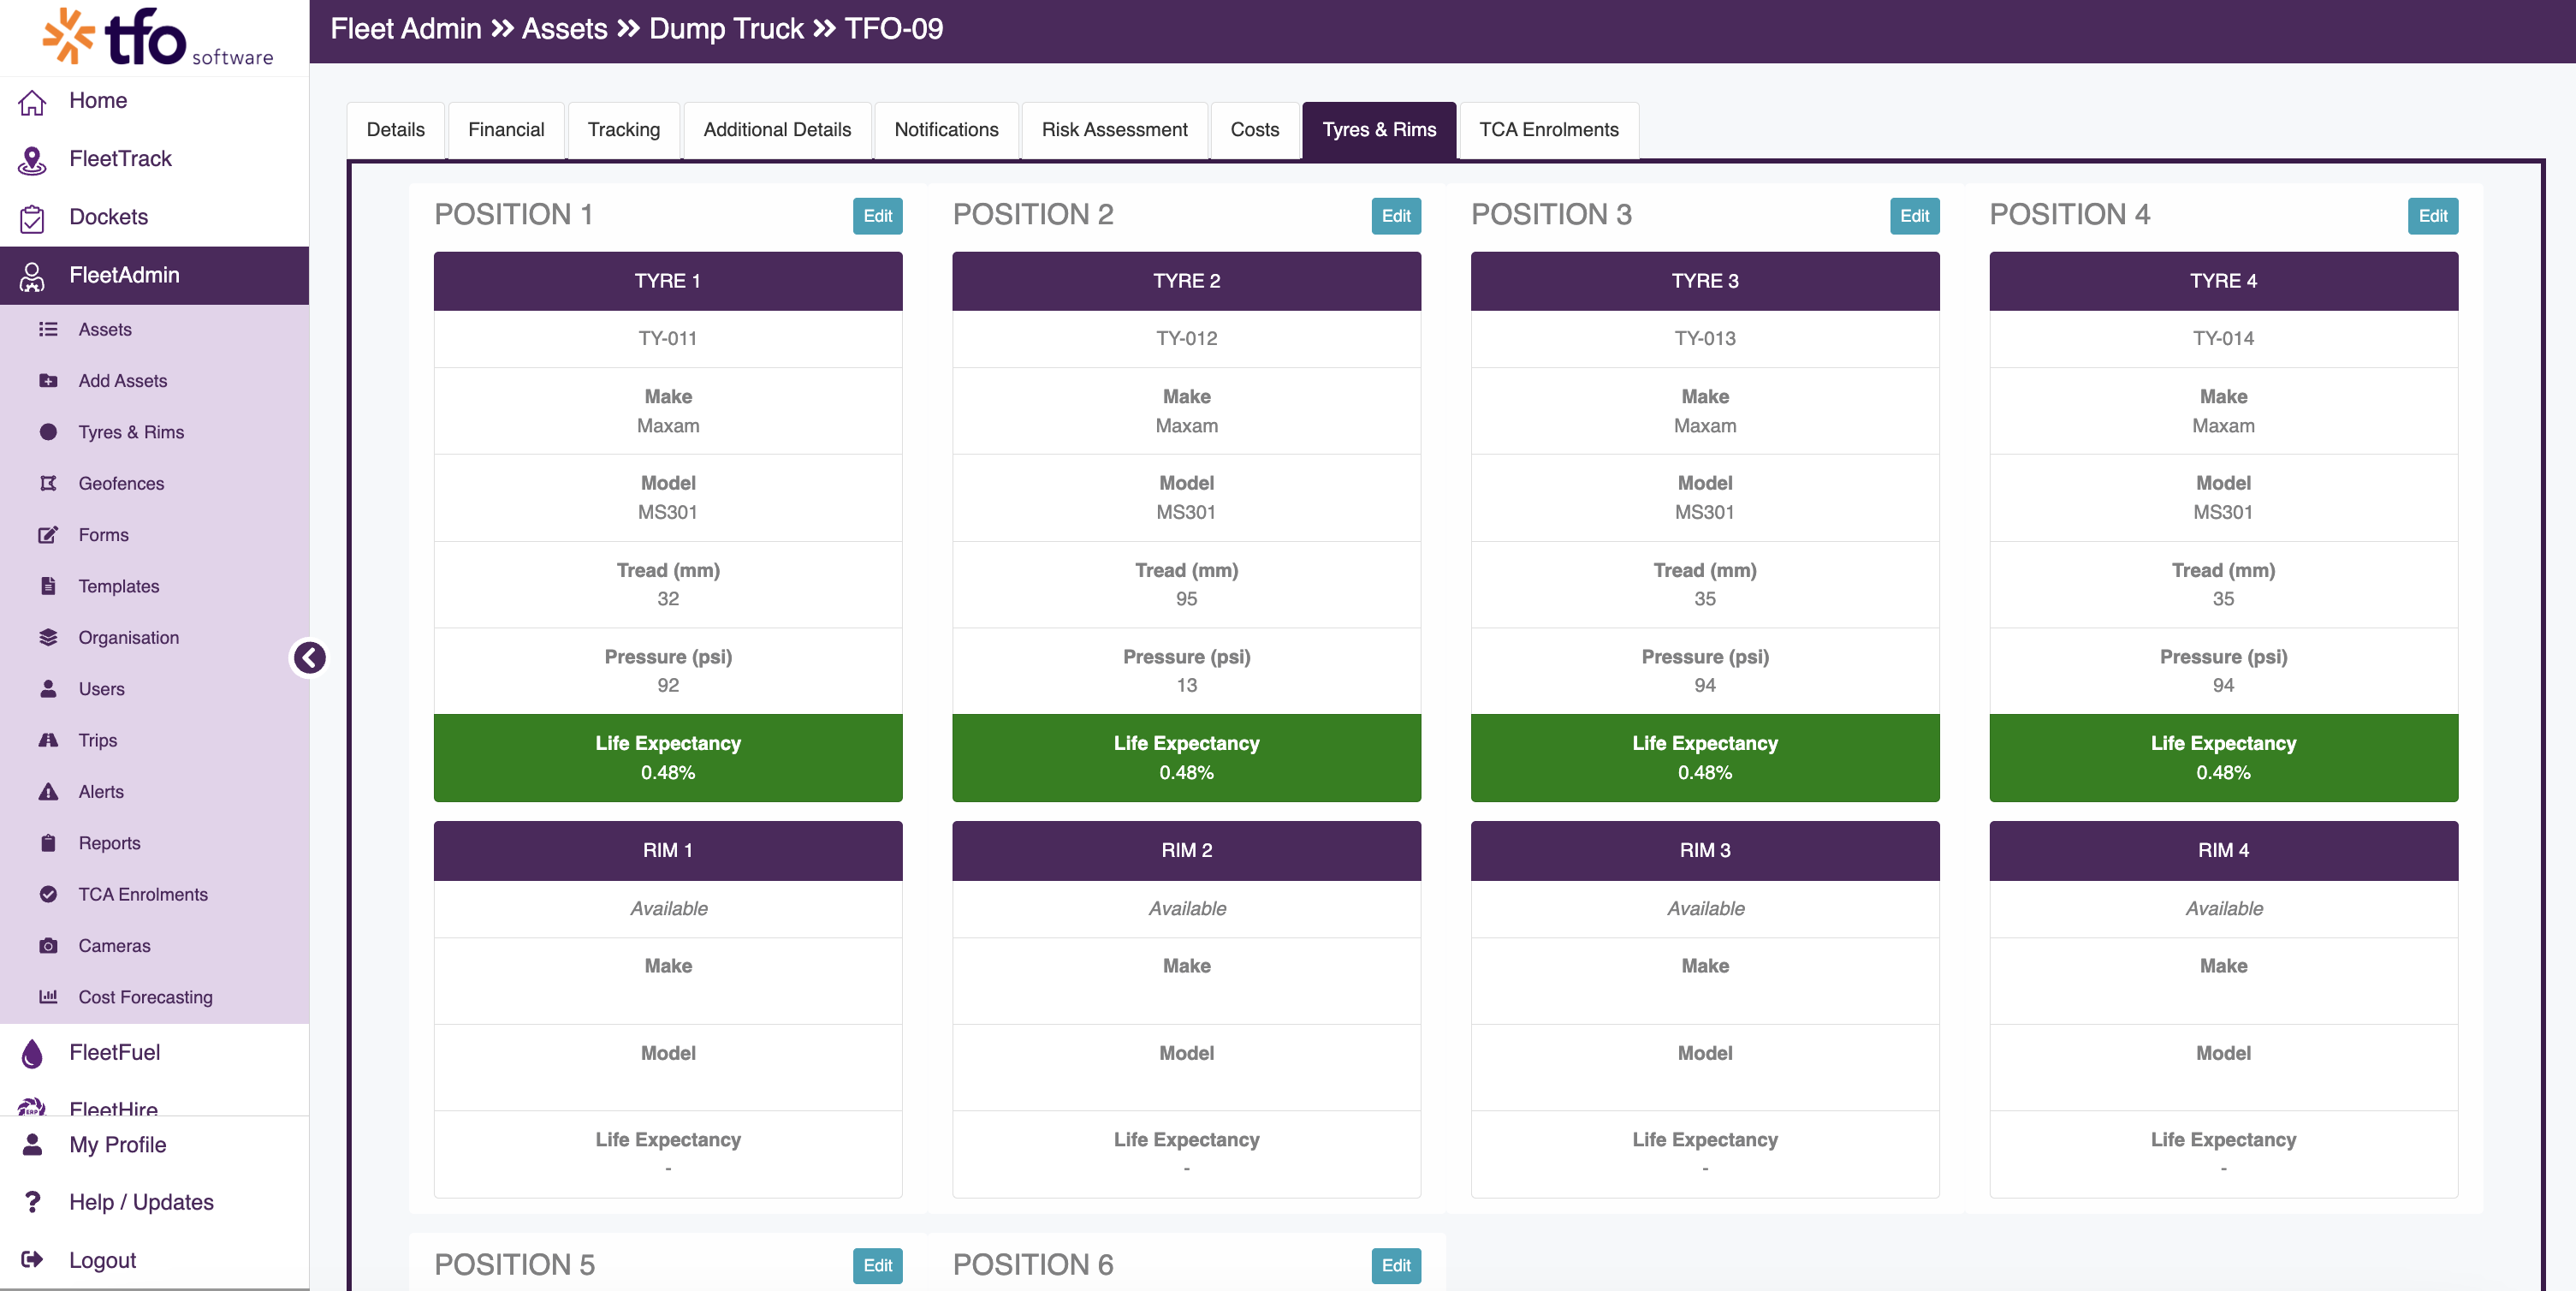Screen dimensions: 2576x1291
Task: Switch to the Risk Assessment tab
Action: [x=1114, y=130]
